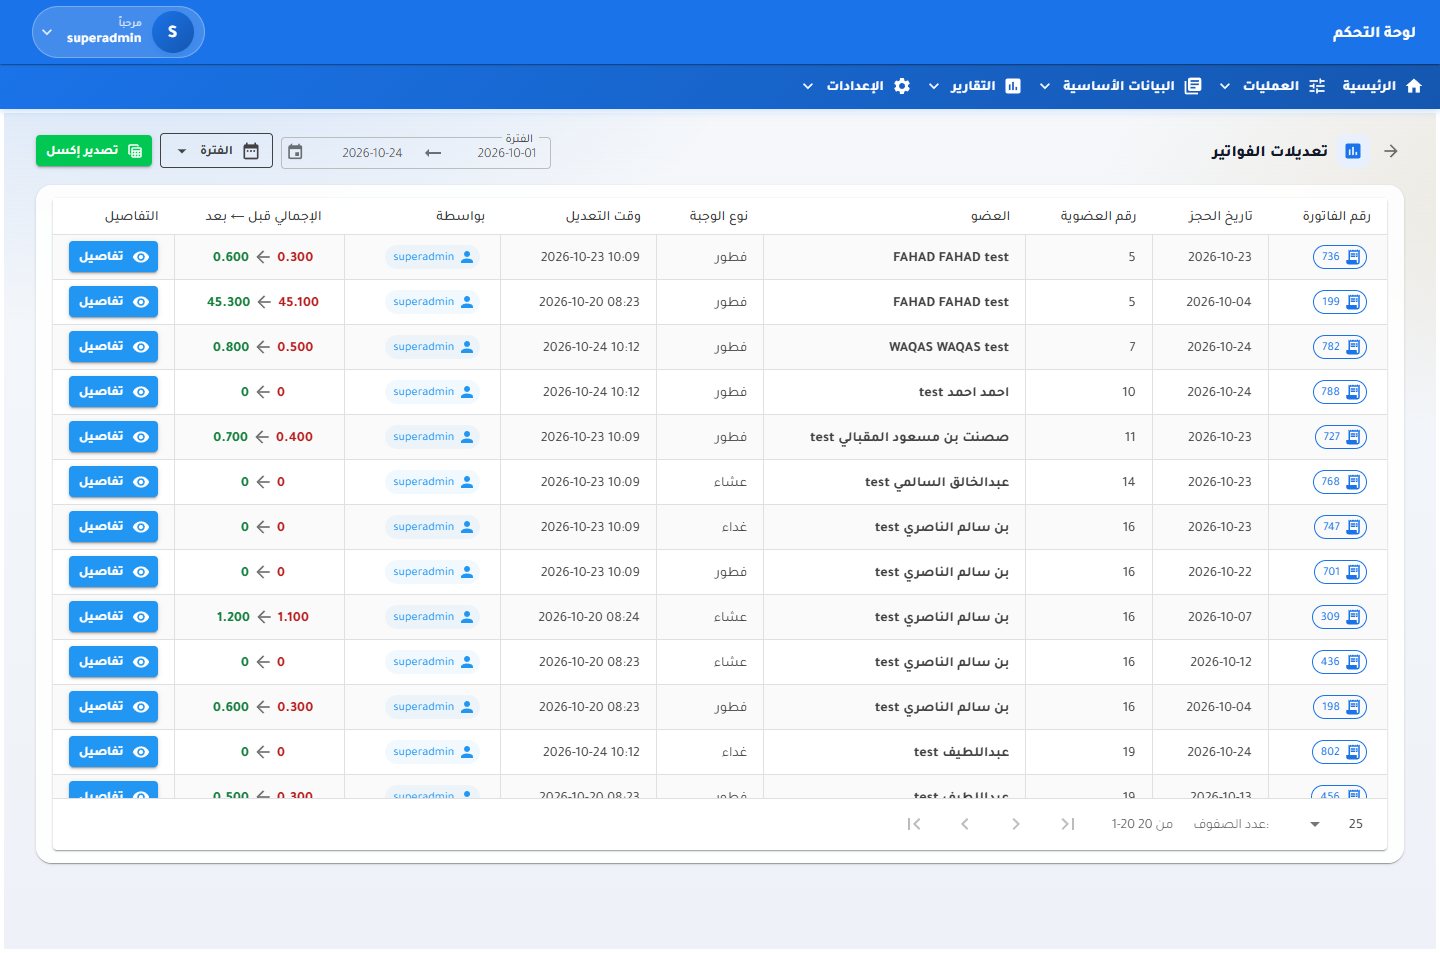Click the وقت التعديل column header

point(603,216)
